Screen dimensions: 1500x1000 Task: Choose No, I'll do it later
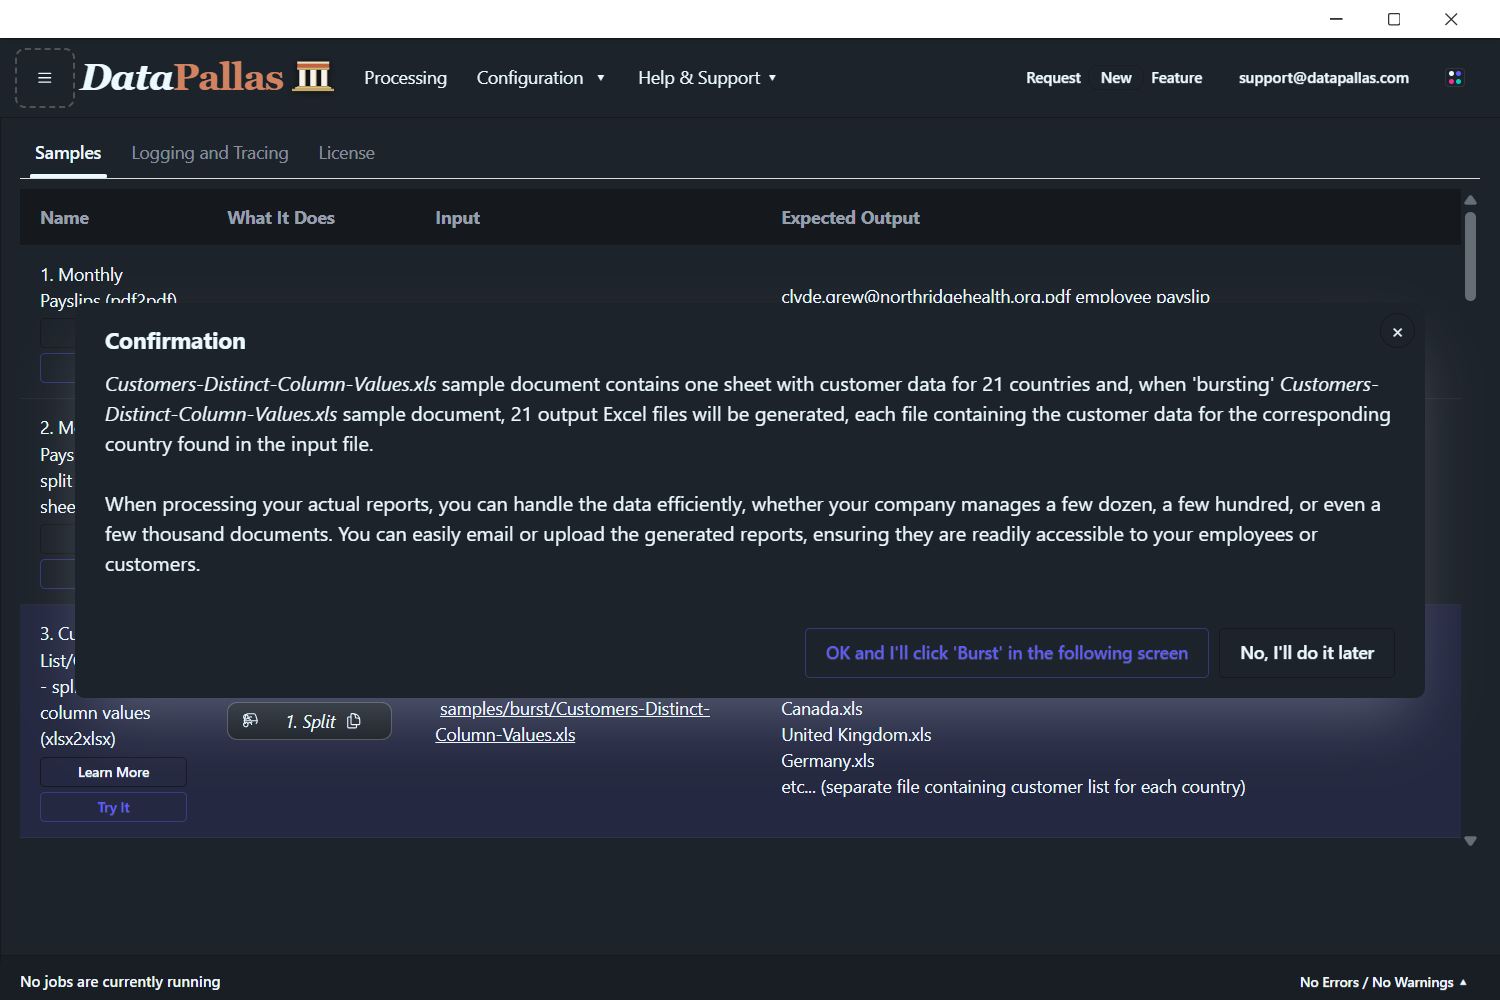1307,653
